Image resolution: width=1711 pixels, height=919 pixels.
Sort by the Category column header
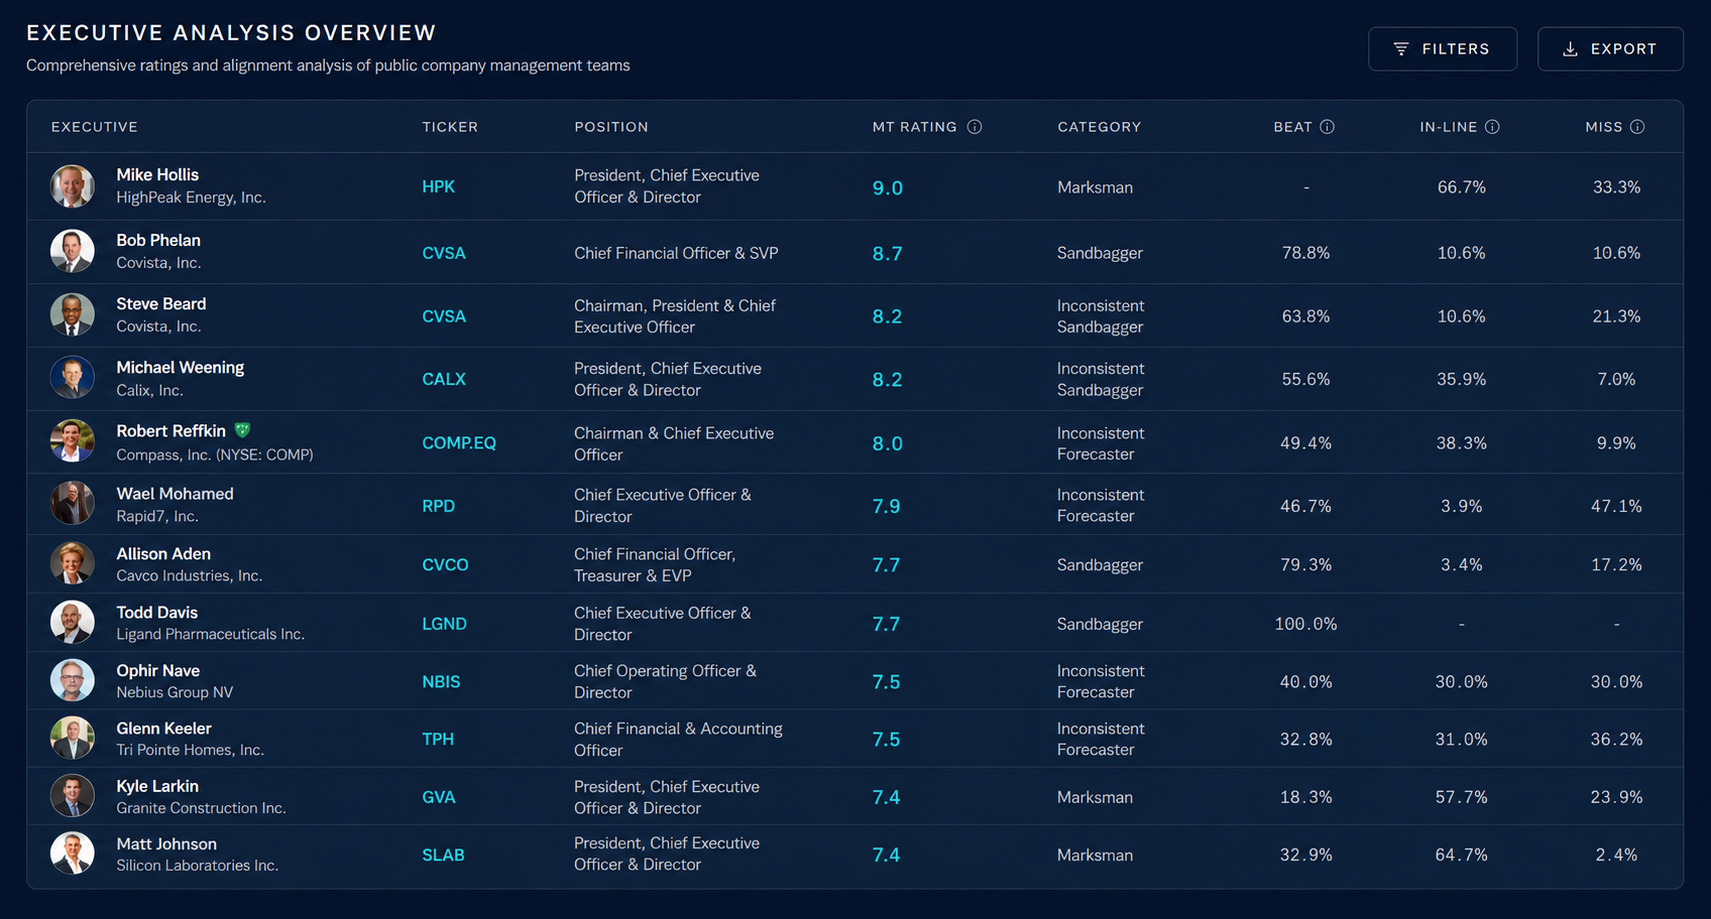tap(1099, 127)
